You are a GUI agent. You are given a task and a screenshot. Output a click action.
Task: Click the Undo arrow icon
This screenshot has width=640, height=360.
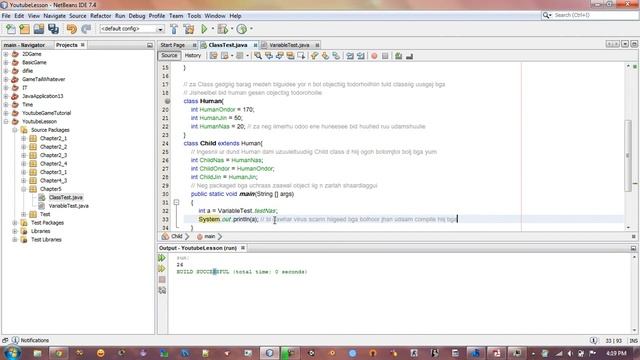pos(72,29)
